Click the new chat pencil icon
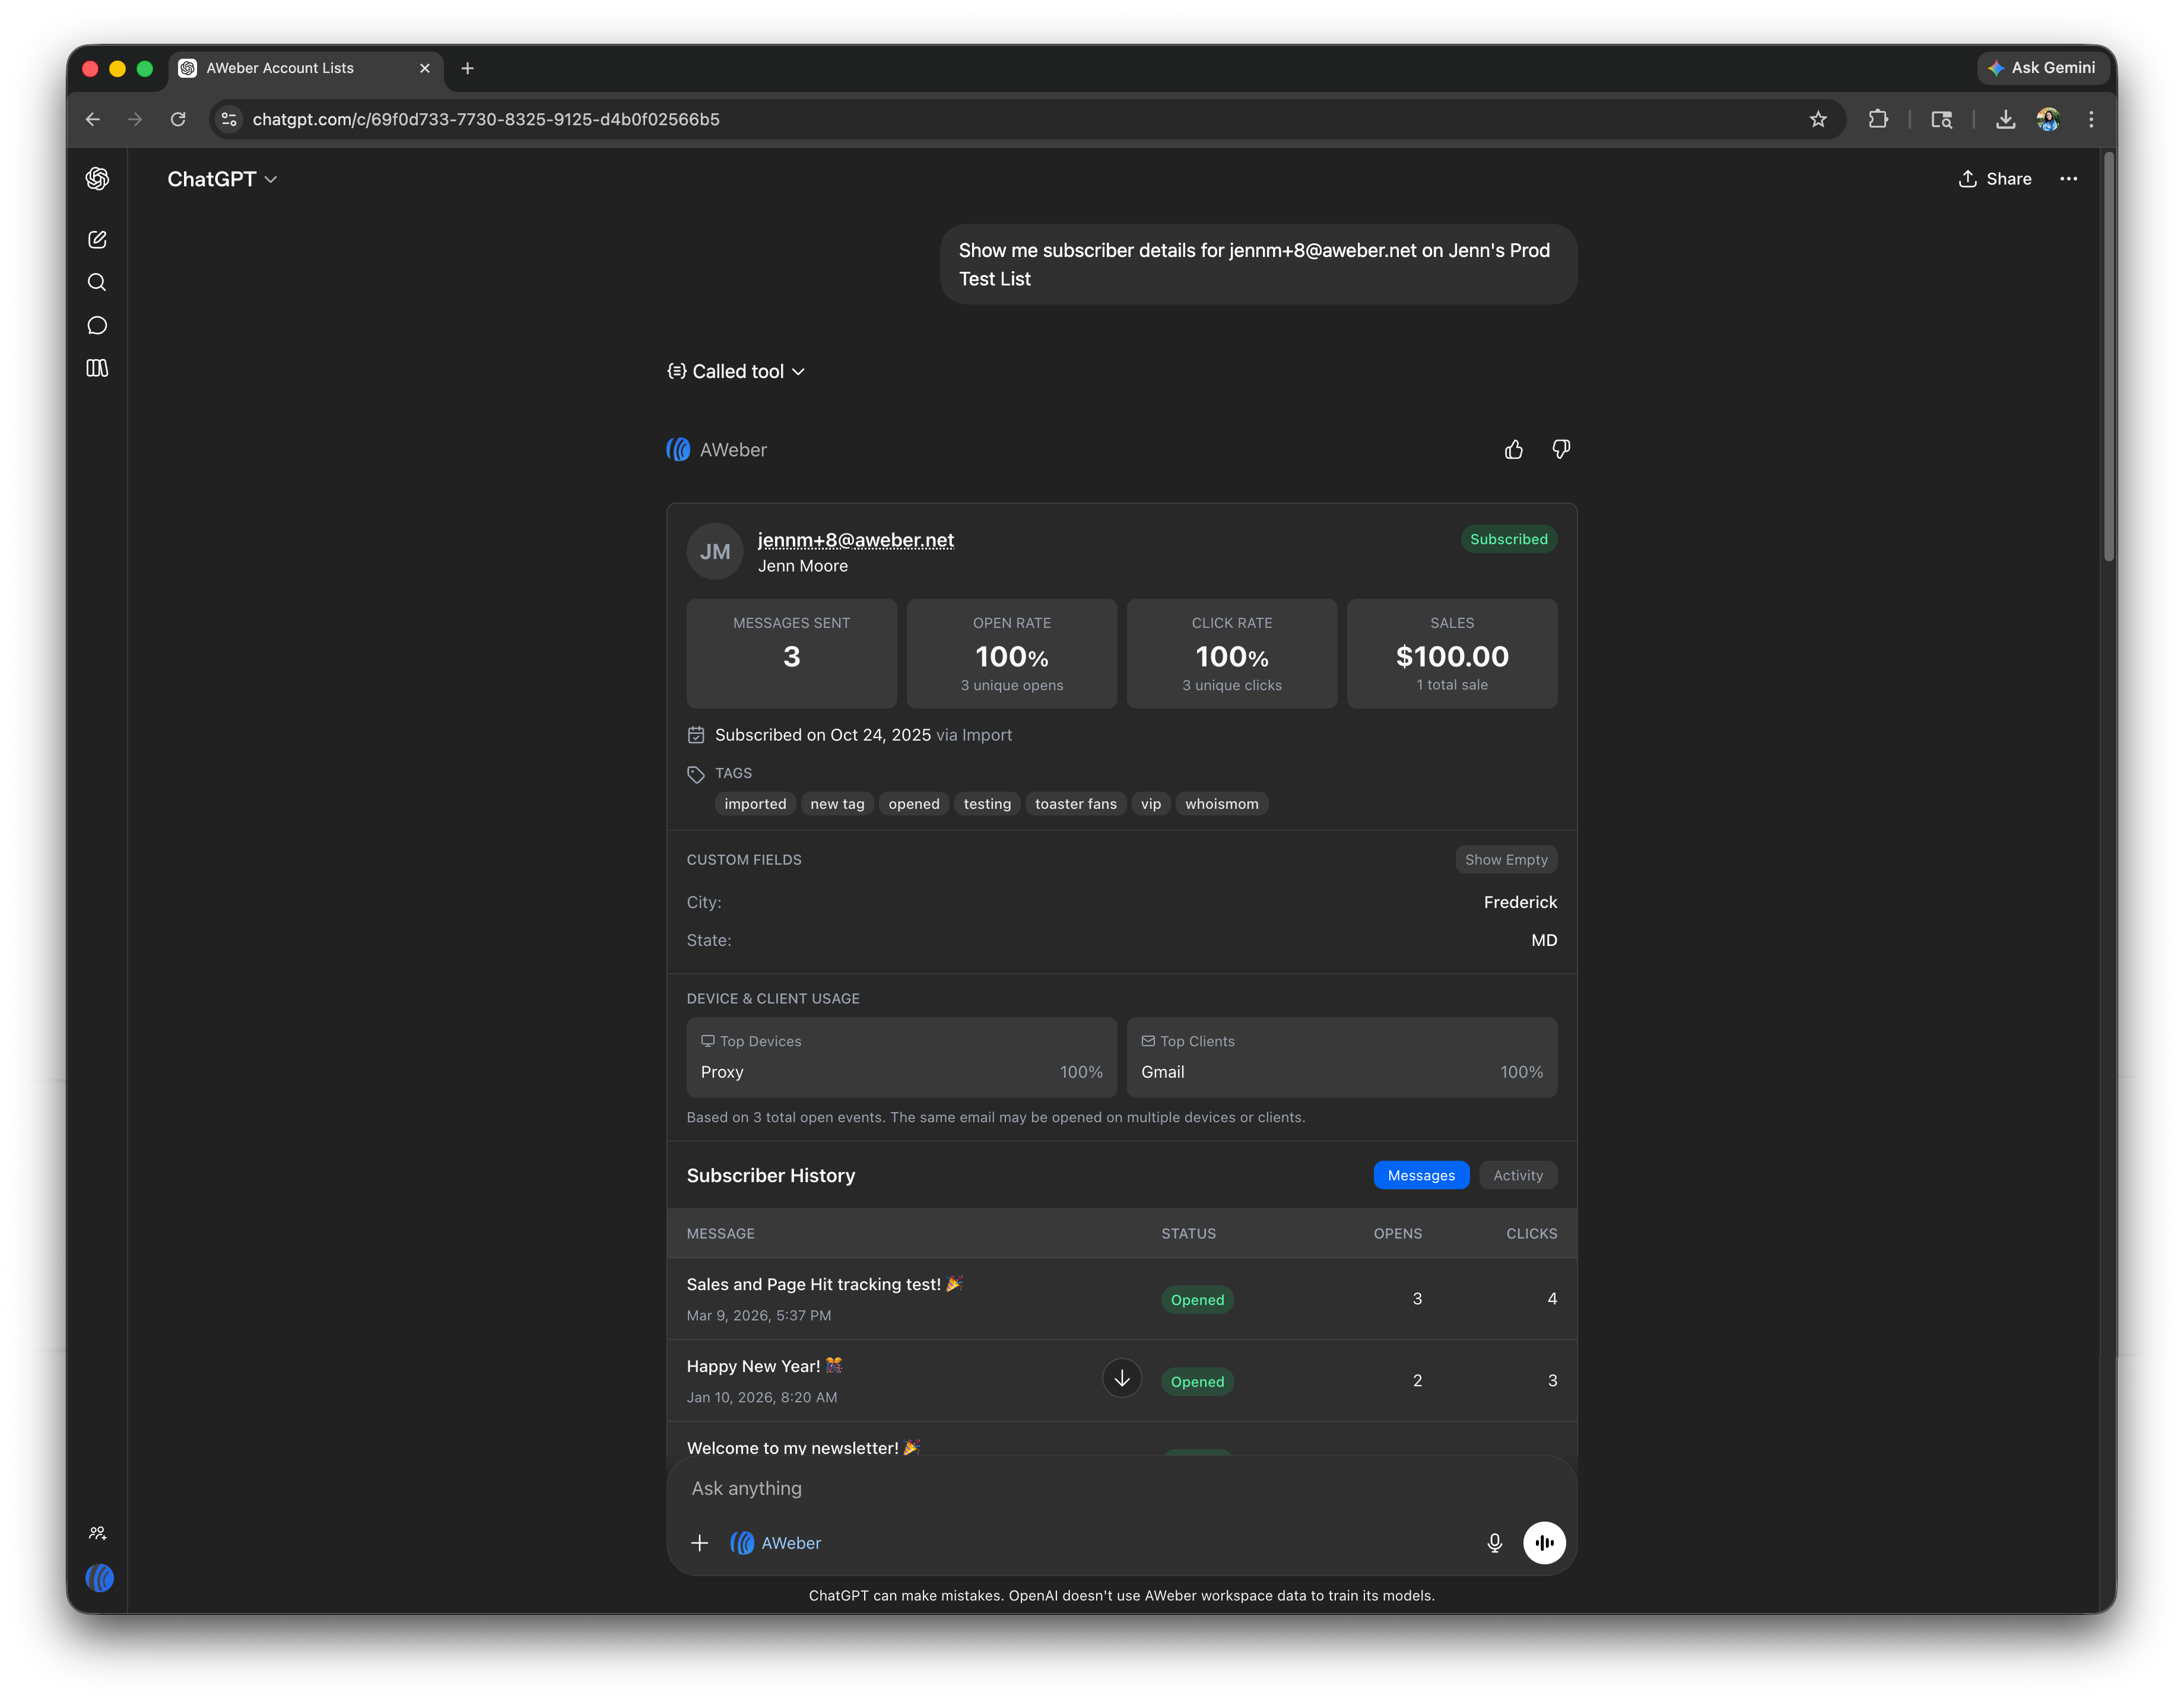Viewport: 2184px width, 1702px height. 97,240
